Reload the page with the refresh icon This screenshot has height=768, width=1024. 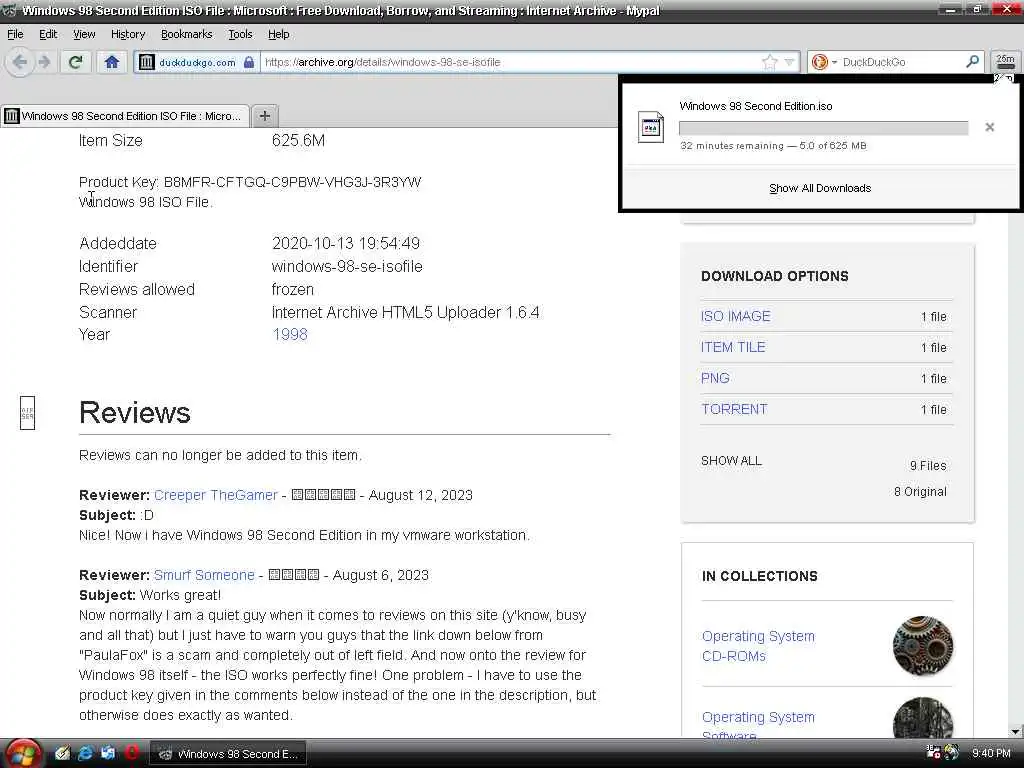[x=75, y=62]
